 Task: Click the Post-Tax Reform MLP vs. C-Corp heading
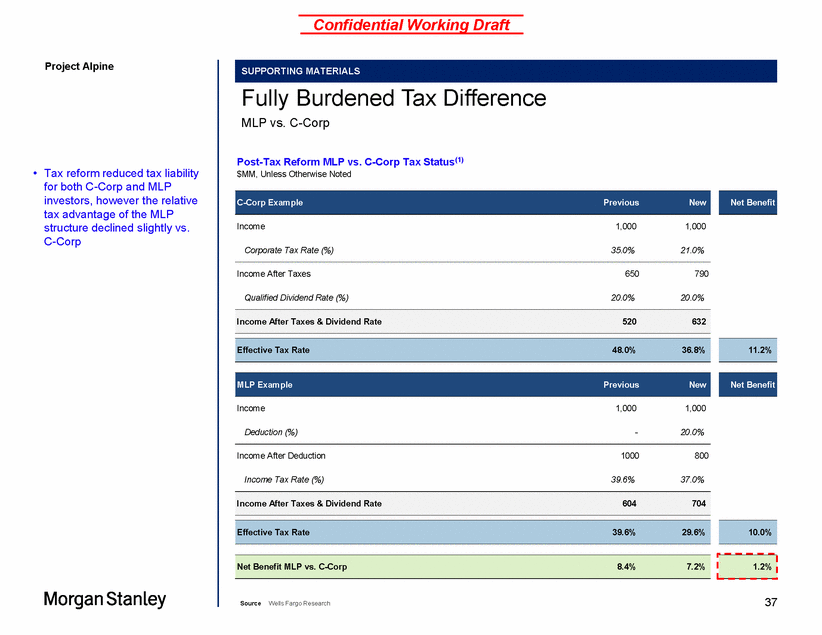tap(350, 161)
